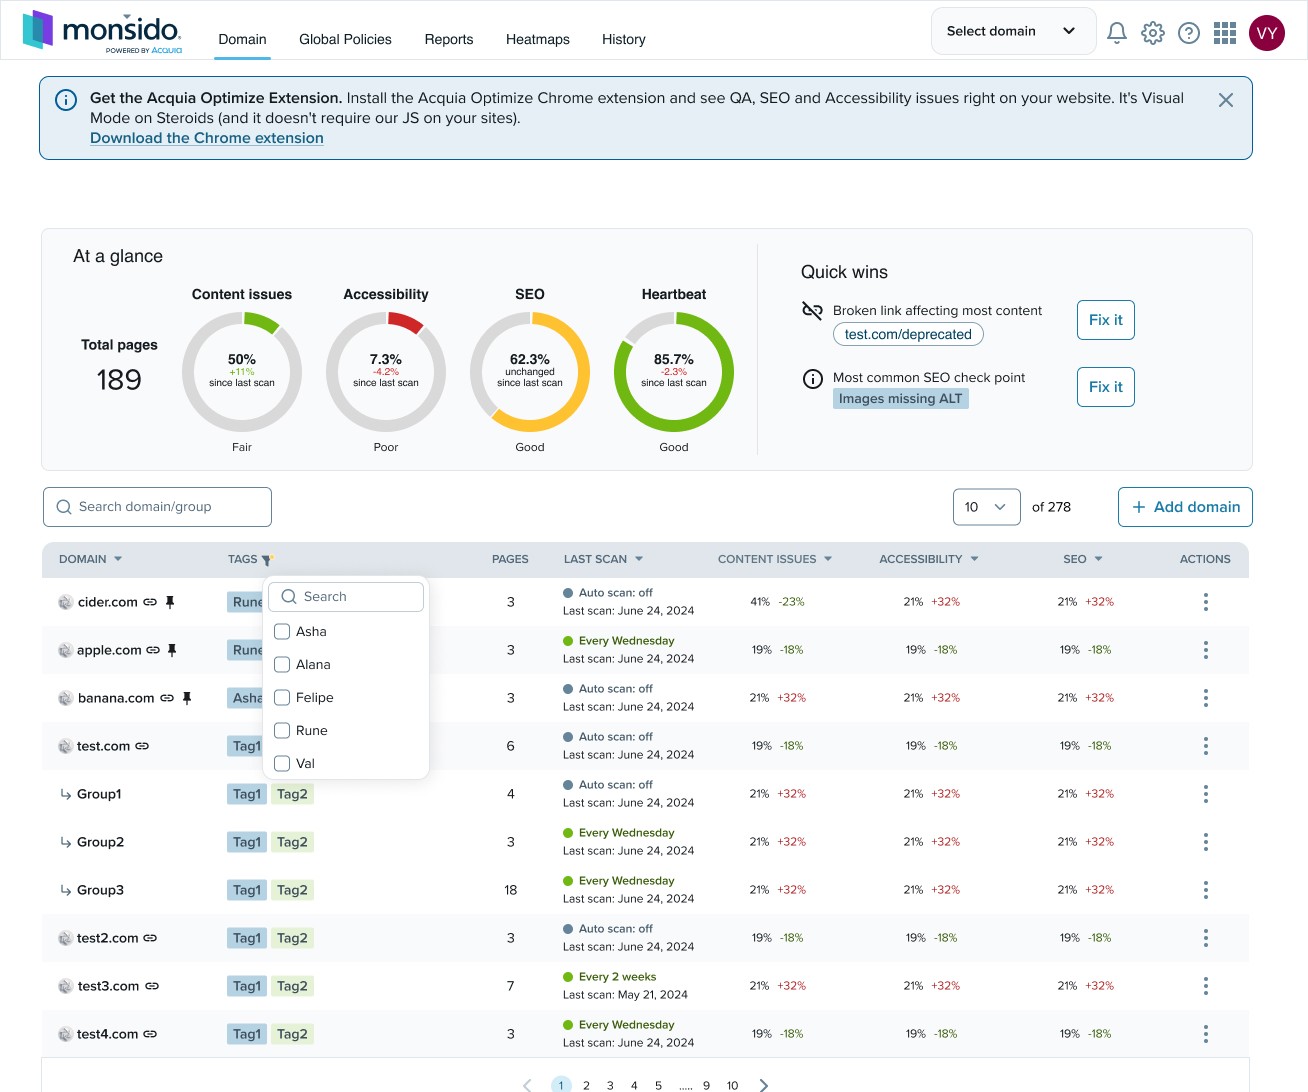Click the Heartbeat 85.7% donut chart
The height and width of the screenshot is (1092, 1308).
[x=674, y=372]
